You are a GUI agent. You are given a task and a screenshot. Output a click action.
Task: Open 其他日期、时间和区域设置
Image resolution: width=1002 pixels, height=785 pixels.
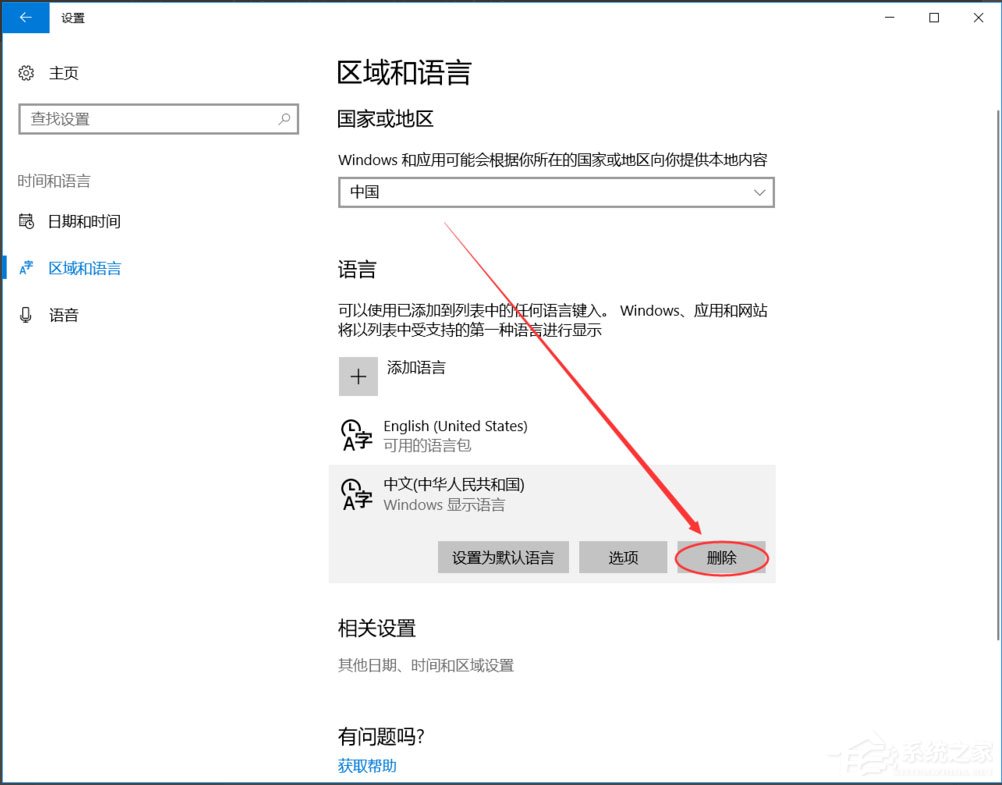click(x=425, y=664)
